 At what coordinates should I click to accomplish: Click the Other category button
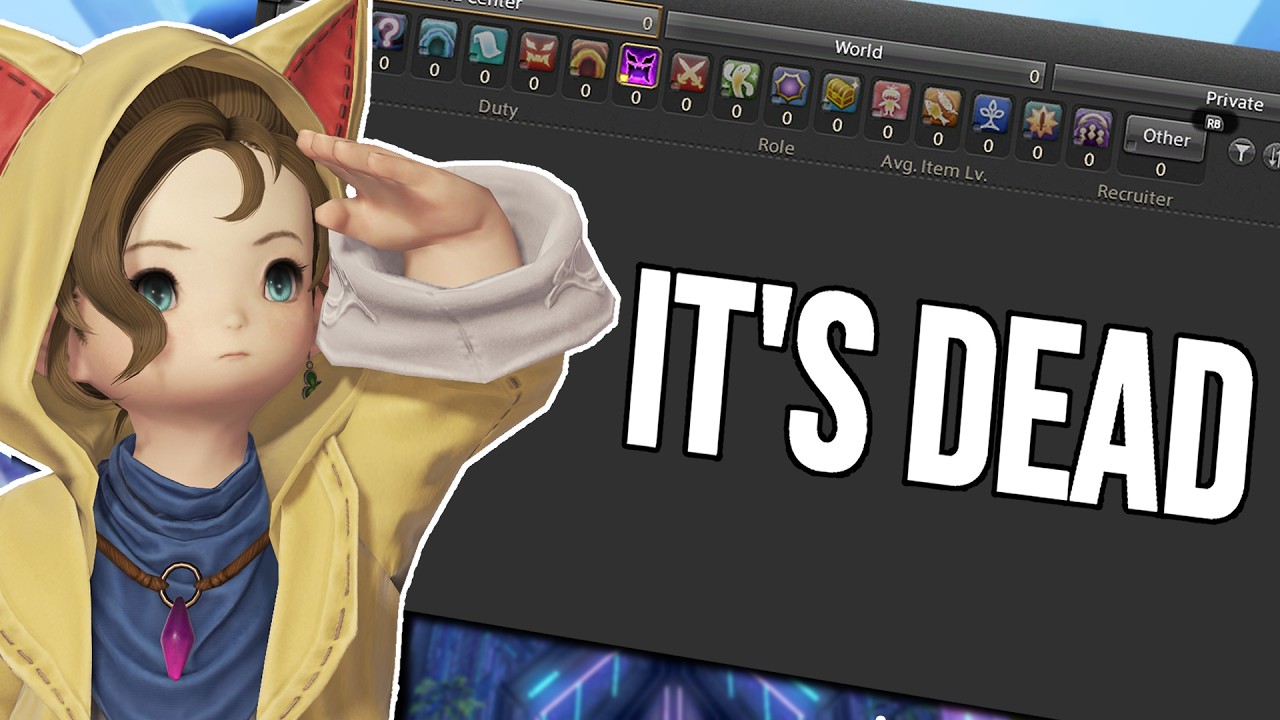point(1164,137)
